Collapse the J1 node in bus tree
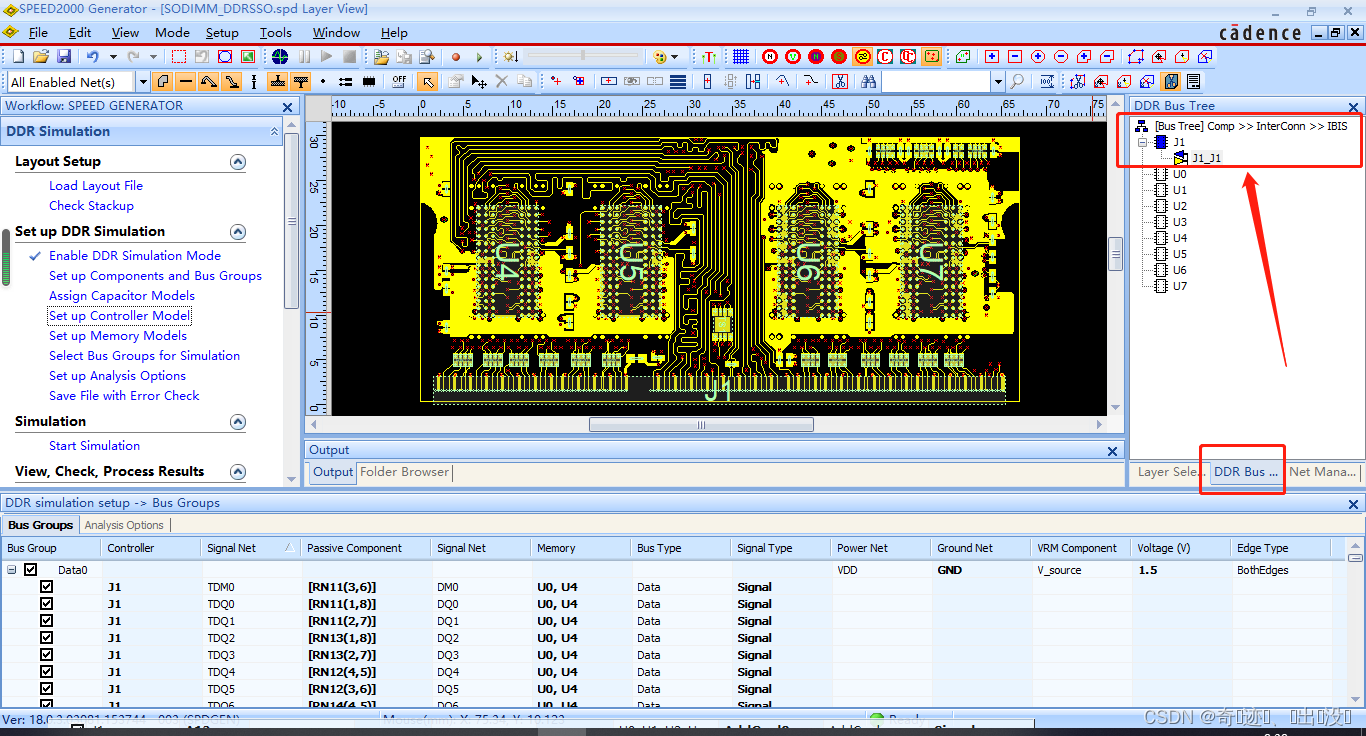Image resolution: width=1366 pixels, height=736 pixels. click(x=1144, y=143)
